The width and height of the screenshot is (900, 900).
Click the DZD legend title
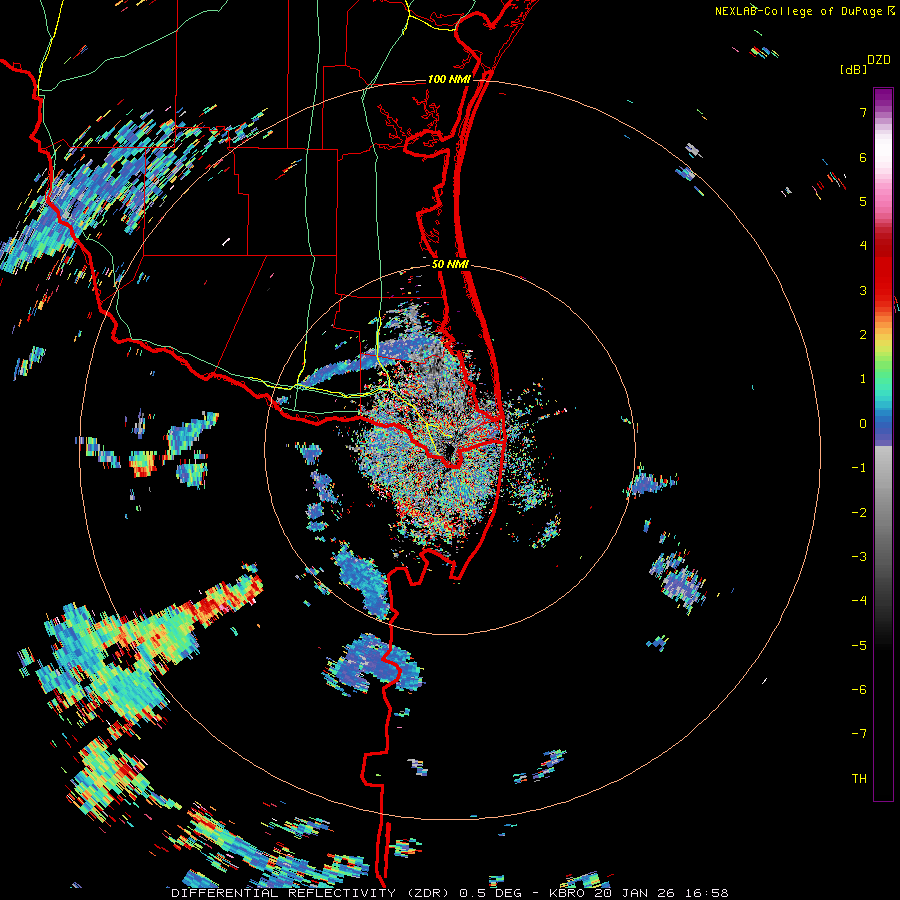click(x=879, y=59)
